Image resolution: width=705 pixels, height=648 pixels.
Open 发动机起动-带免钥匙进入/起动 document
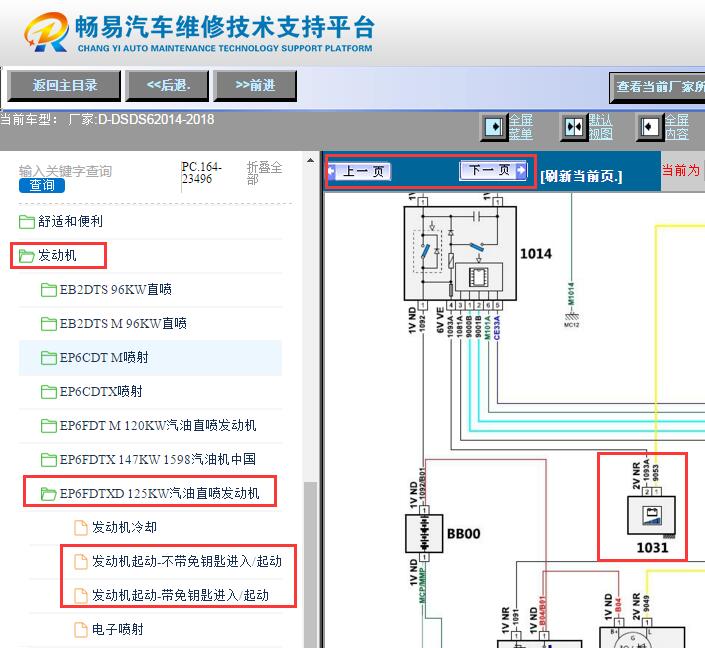click(x=180, y=595)
